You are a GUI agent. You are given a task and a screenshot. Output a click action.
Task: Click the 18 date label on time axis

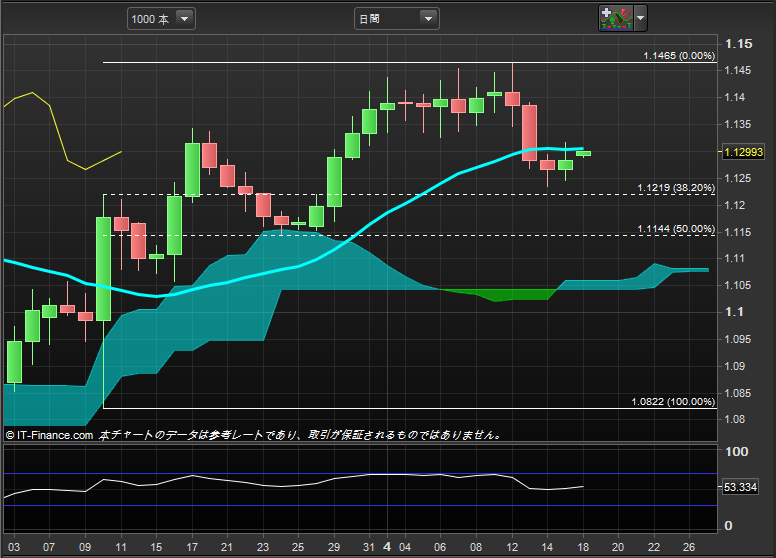click(583, 547)
